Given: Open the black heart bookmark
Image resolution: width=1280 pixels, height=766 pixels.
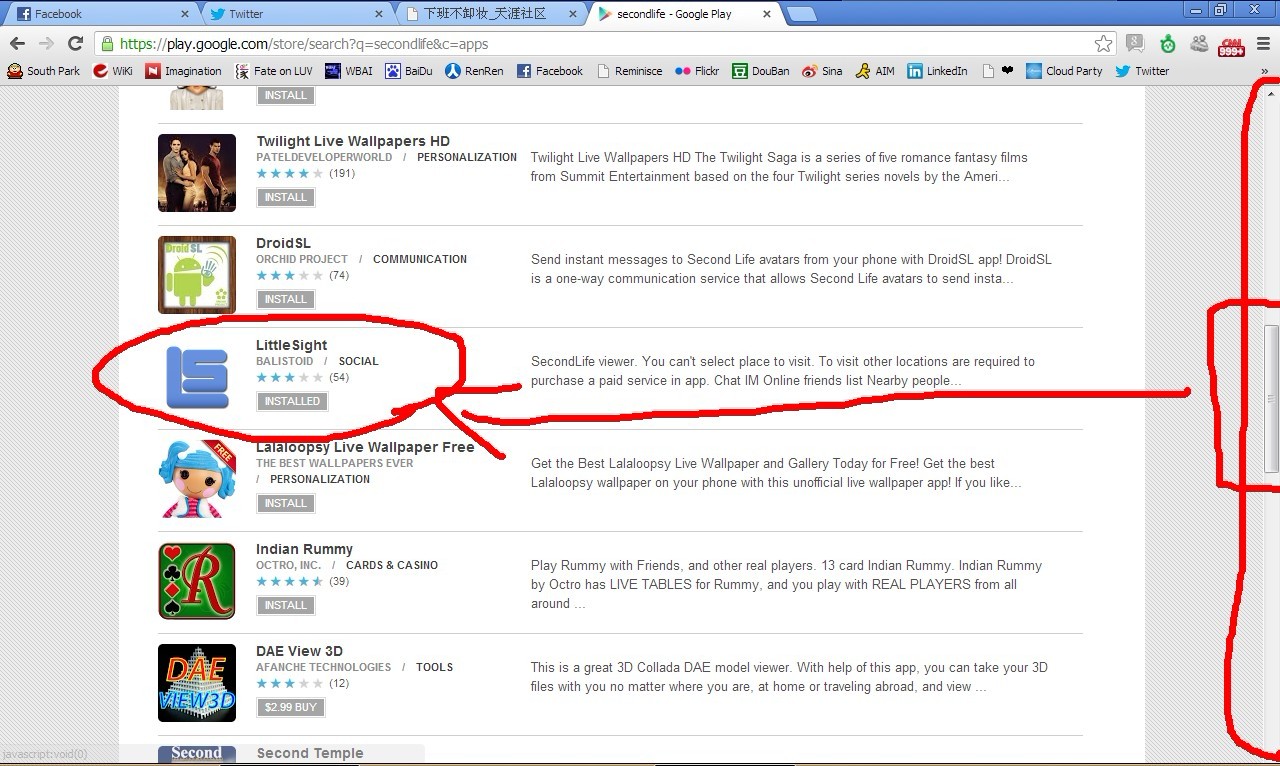Looking at the screenshot, I should [998, 71].
